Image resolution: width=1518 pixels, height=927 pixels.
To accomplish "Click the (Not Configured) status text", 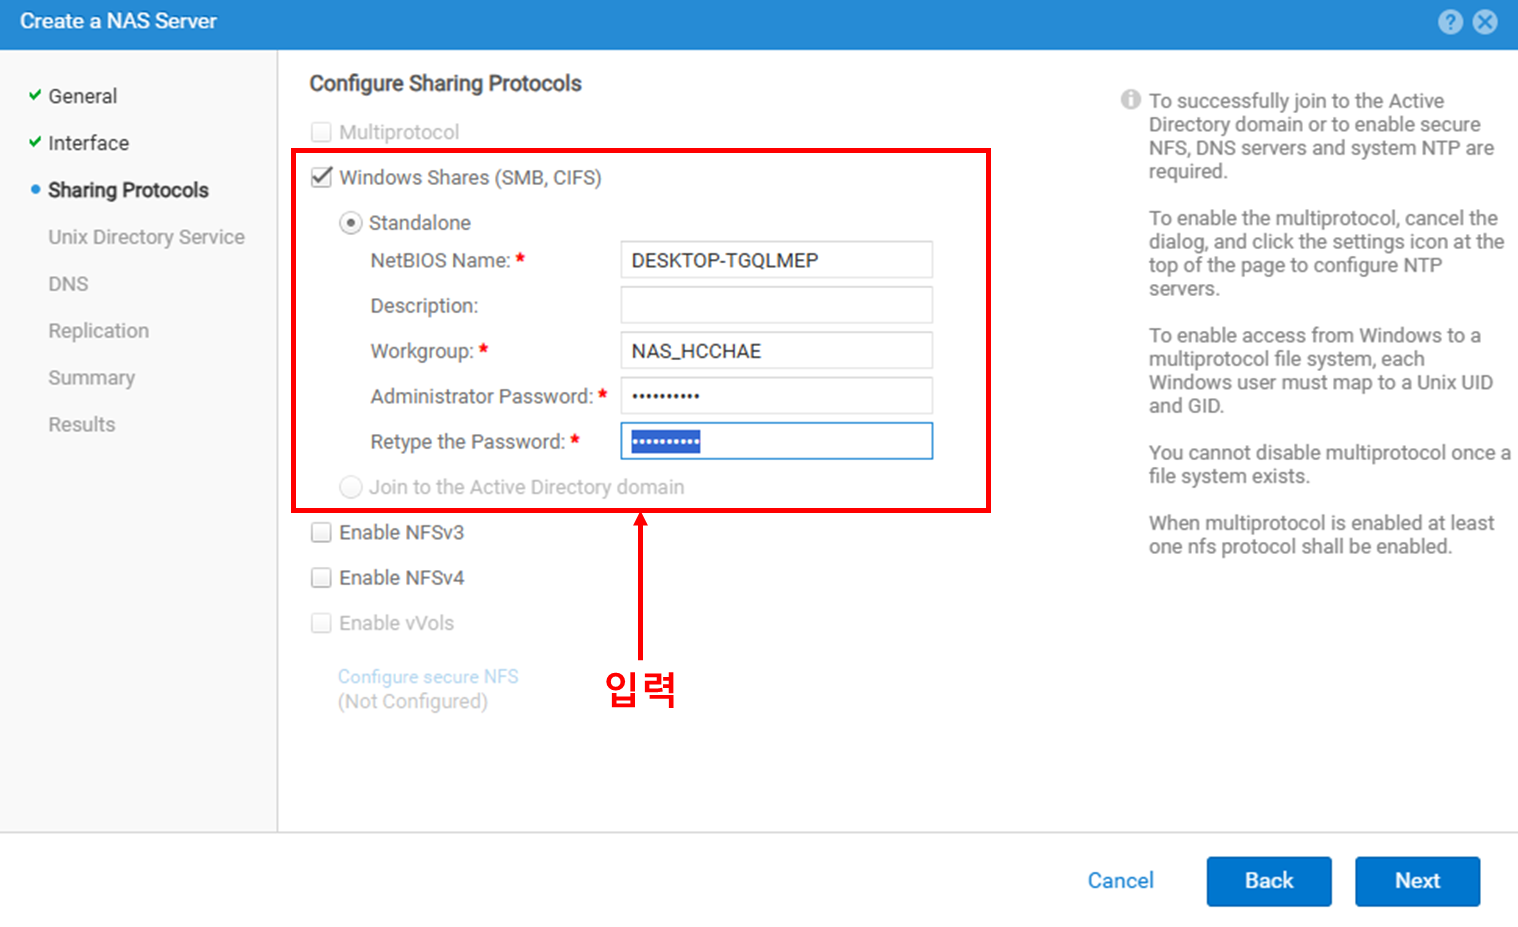I will click(x=412, y=702).
